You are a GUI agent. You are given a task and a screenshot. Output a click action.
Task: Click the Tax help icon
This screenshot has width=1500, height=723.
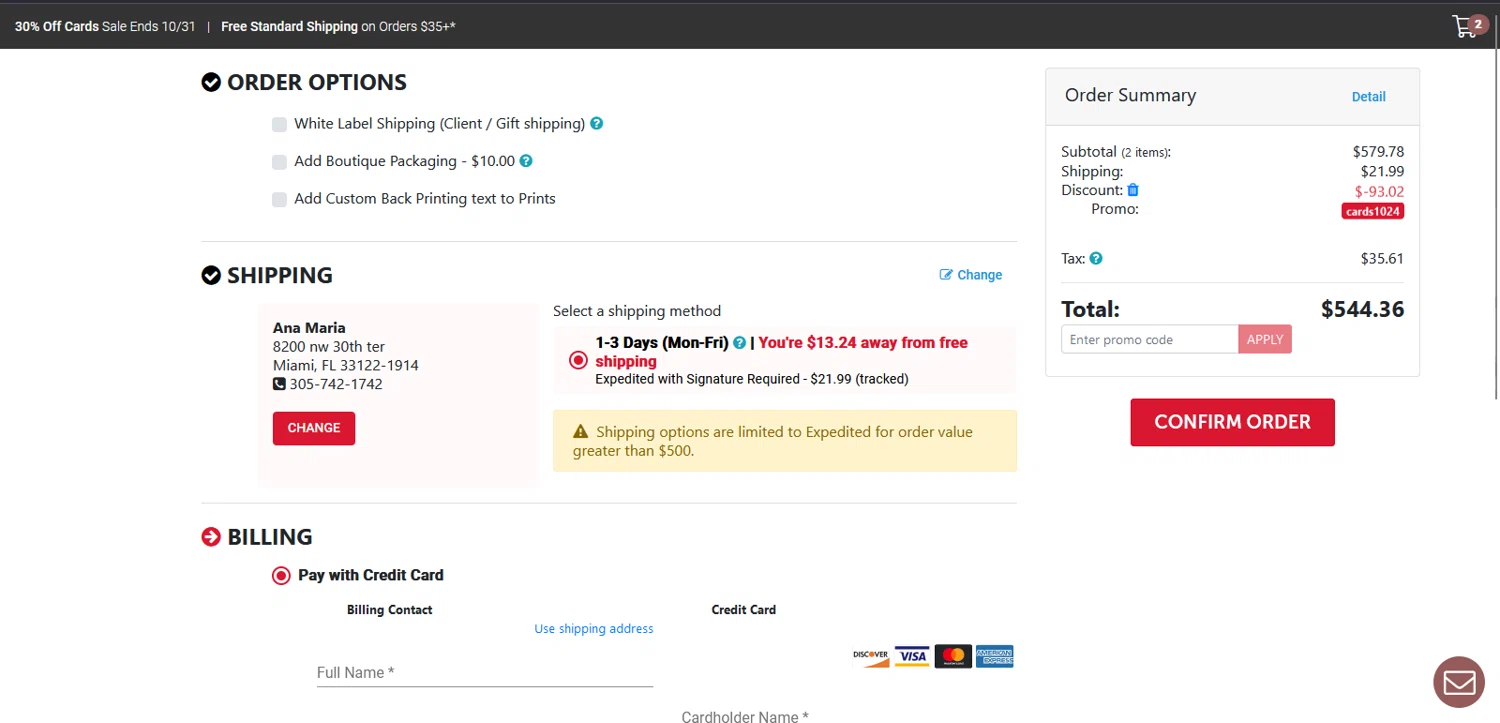click(x=1096, y=258)
